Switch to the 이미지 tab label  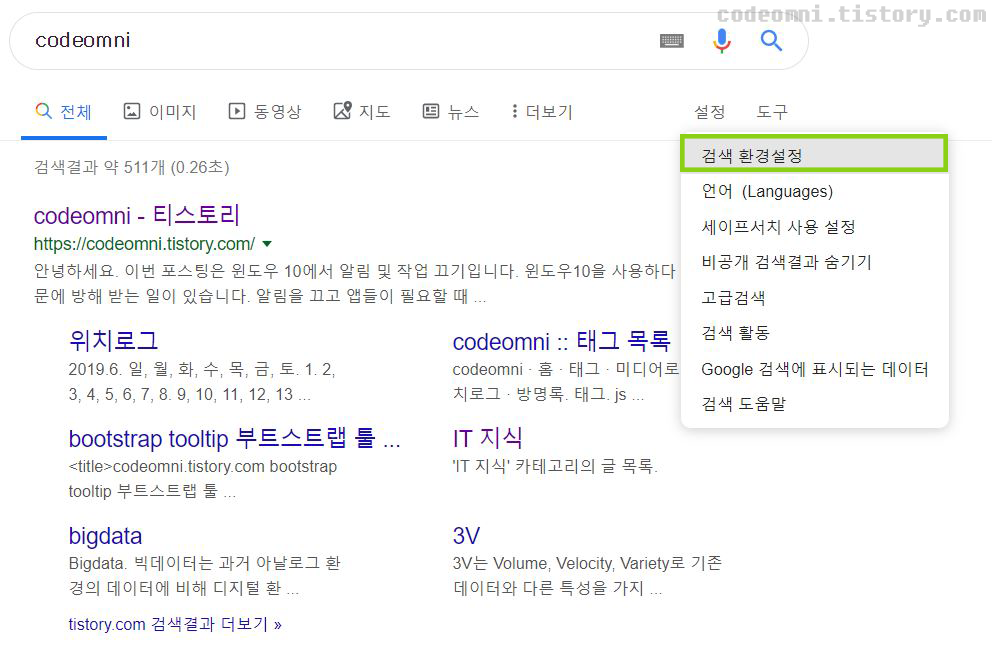pos(173,112)
